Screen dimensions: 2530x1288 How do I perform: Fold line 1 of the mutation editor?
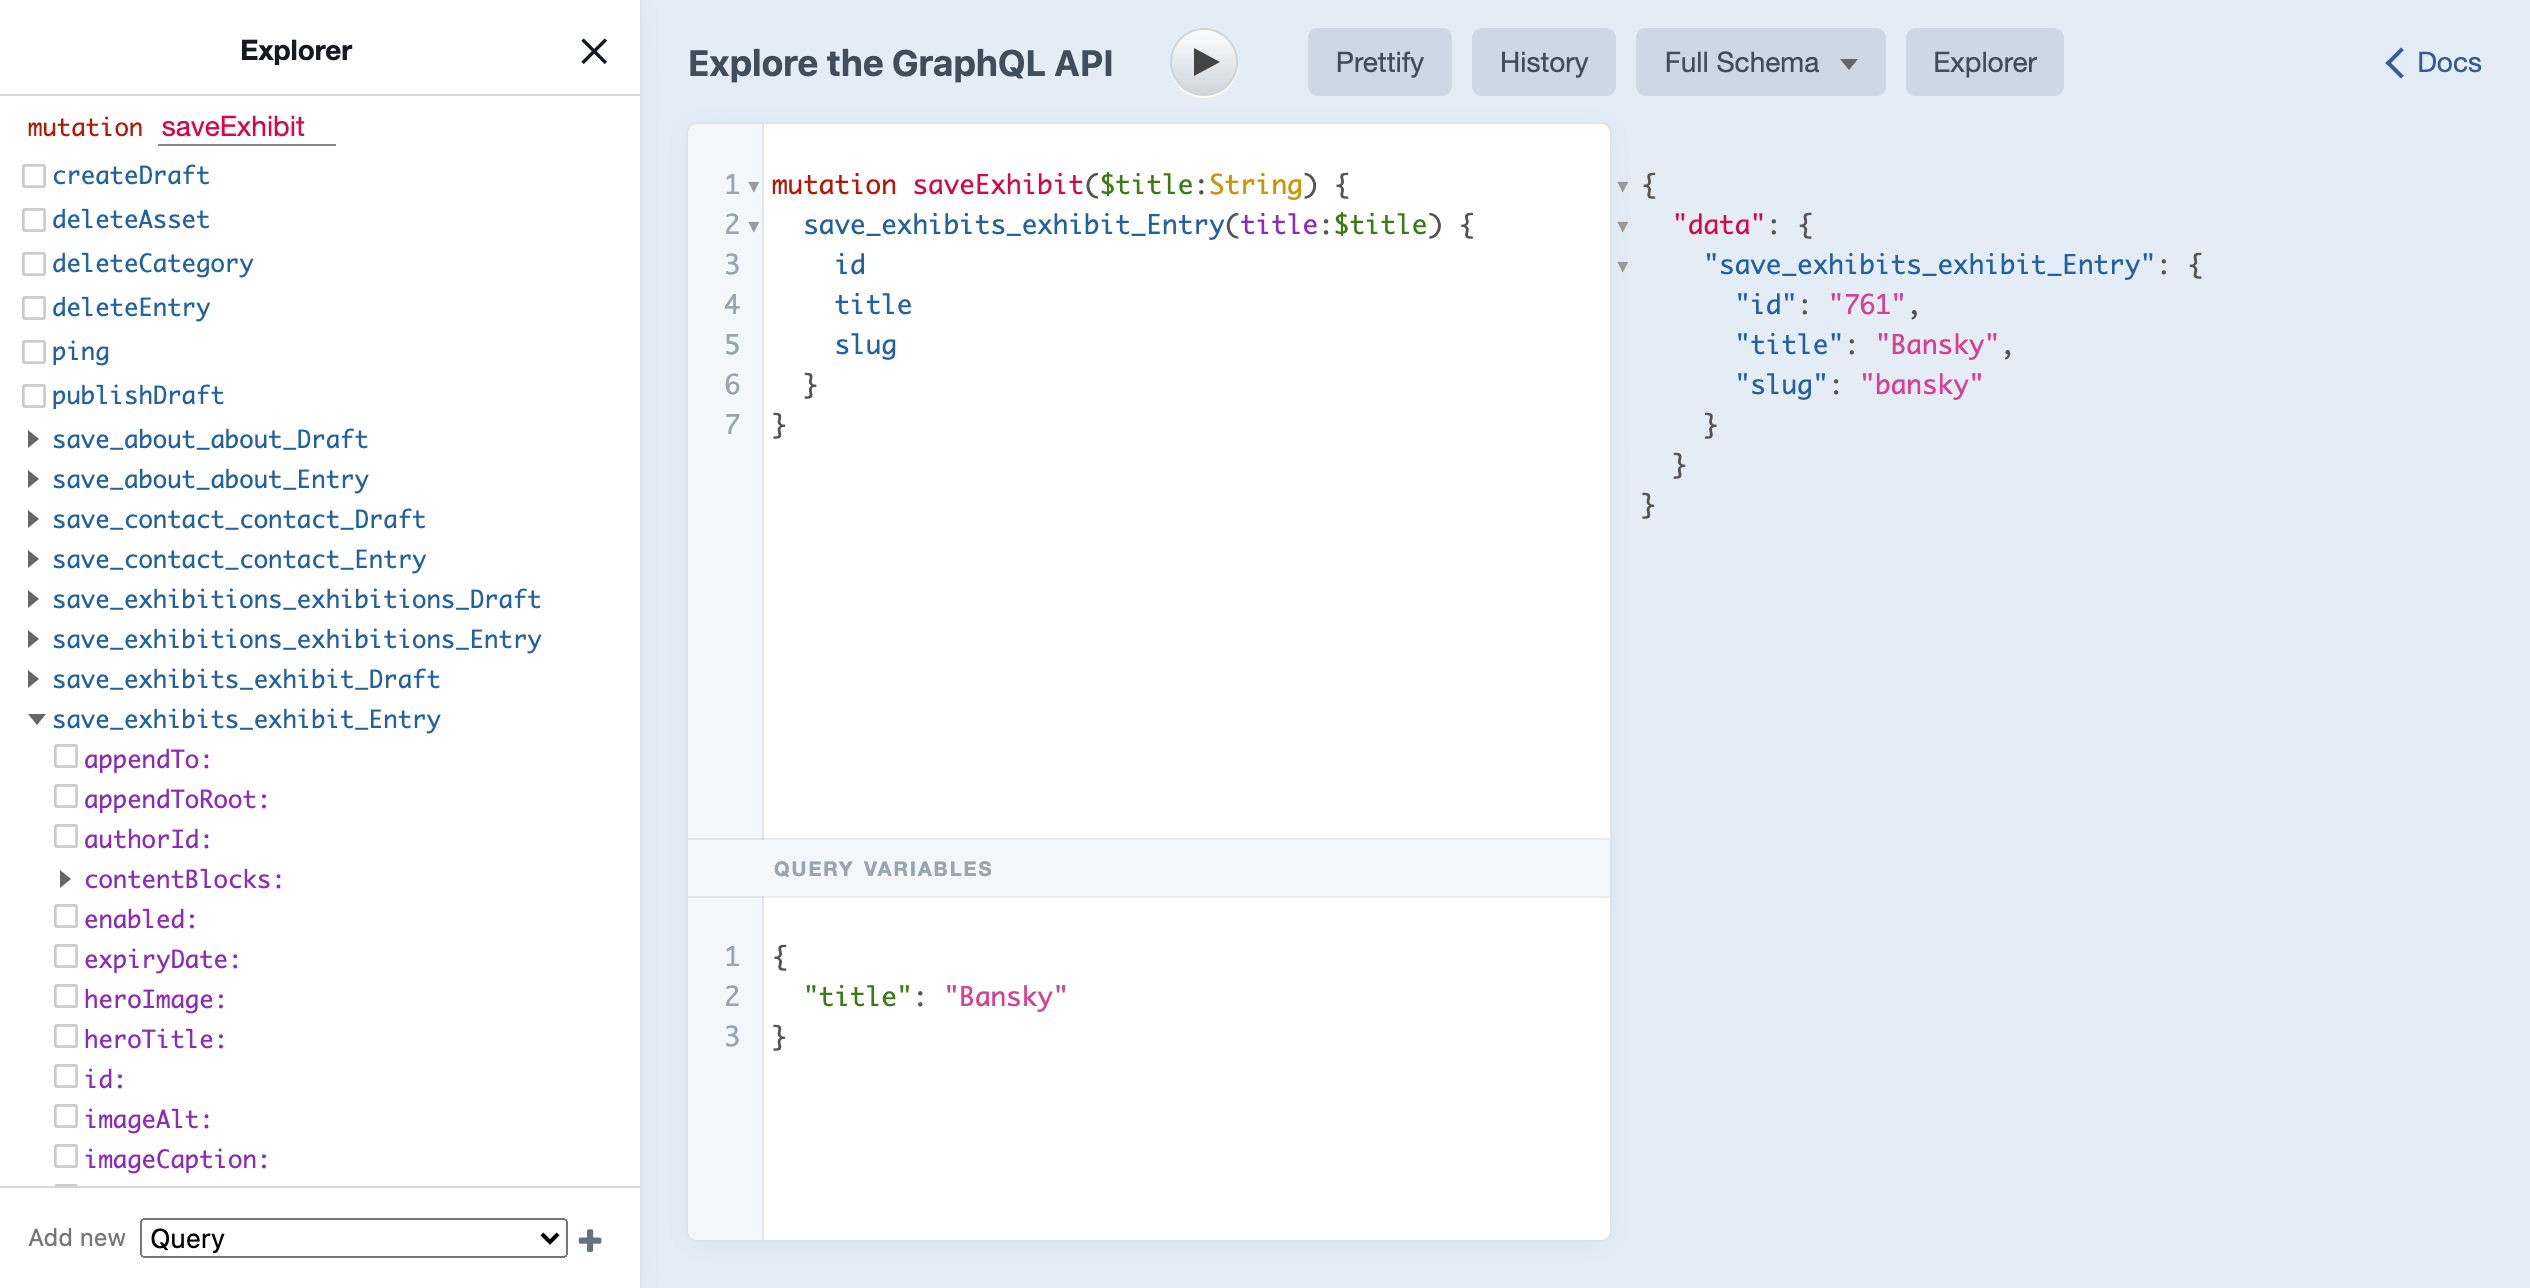coord(754,186)
